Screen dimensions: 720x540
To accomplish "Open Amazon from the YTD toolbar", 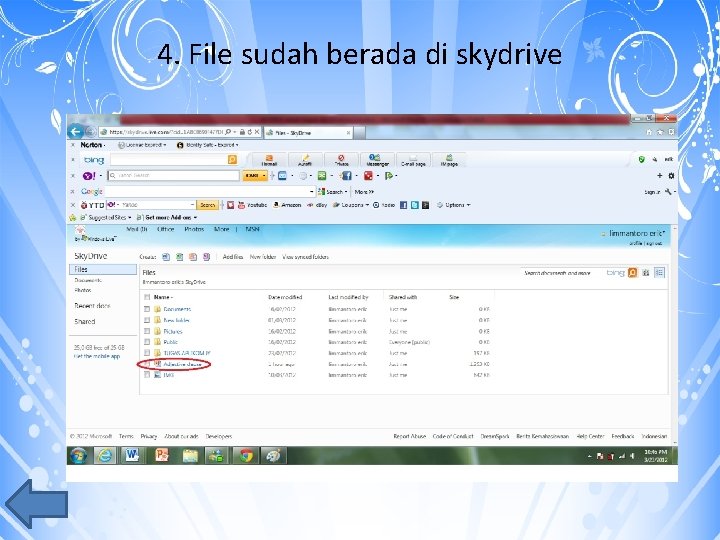I will pos(287,205).
